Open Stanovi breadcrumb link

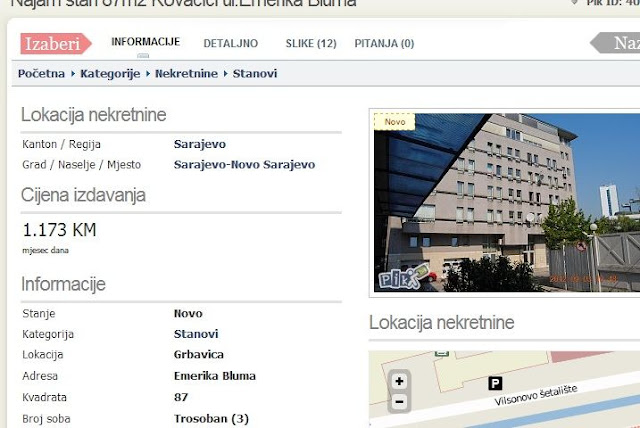(255, 73)
